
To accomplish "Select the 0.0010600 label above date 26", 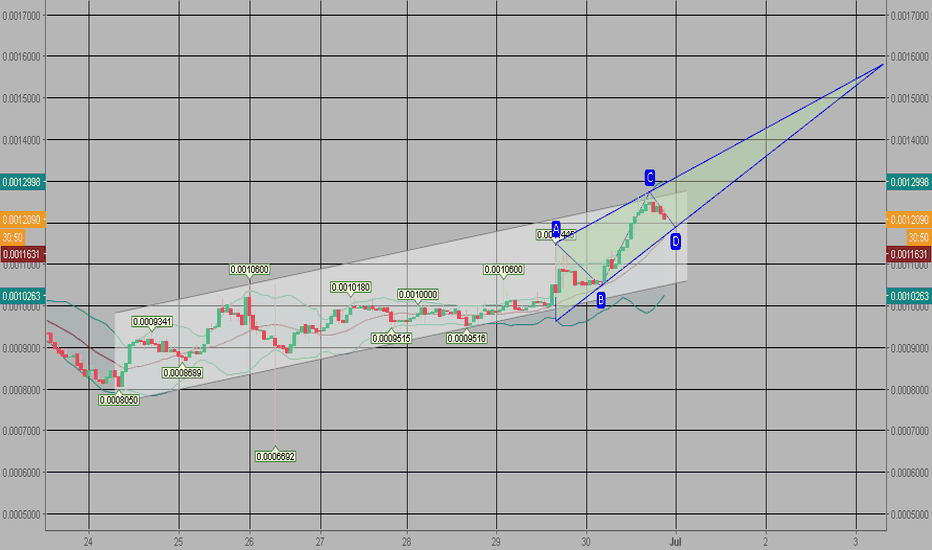I will coord(250,269).
